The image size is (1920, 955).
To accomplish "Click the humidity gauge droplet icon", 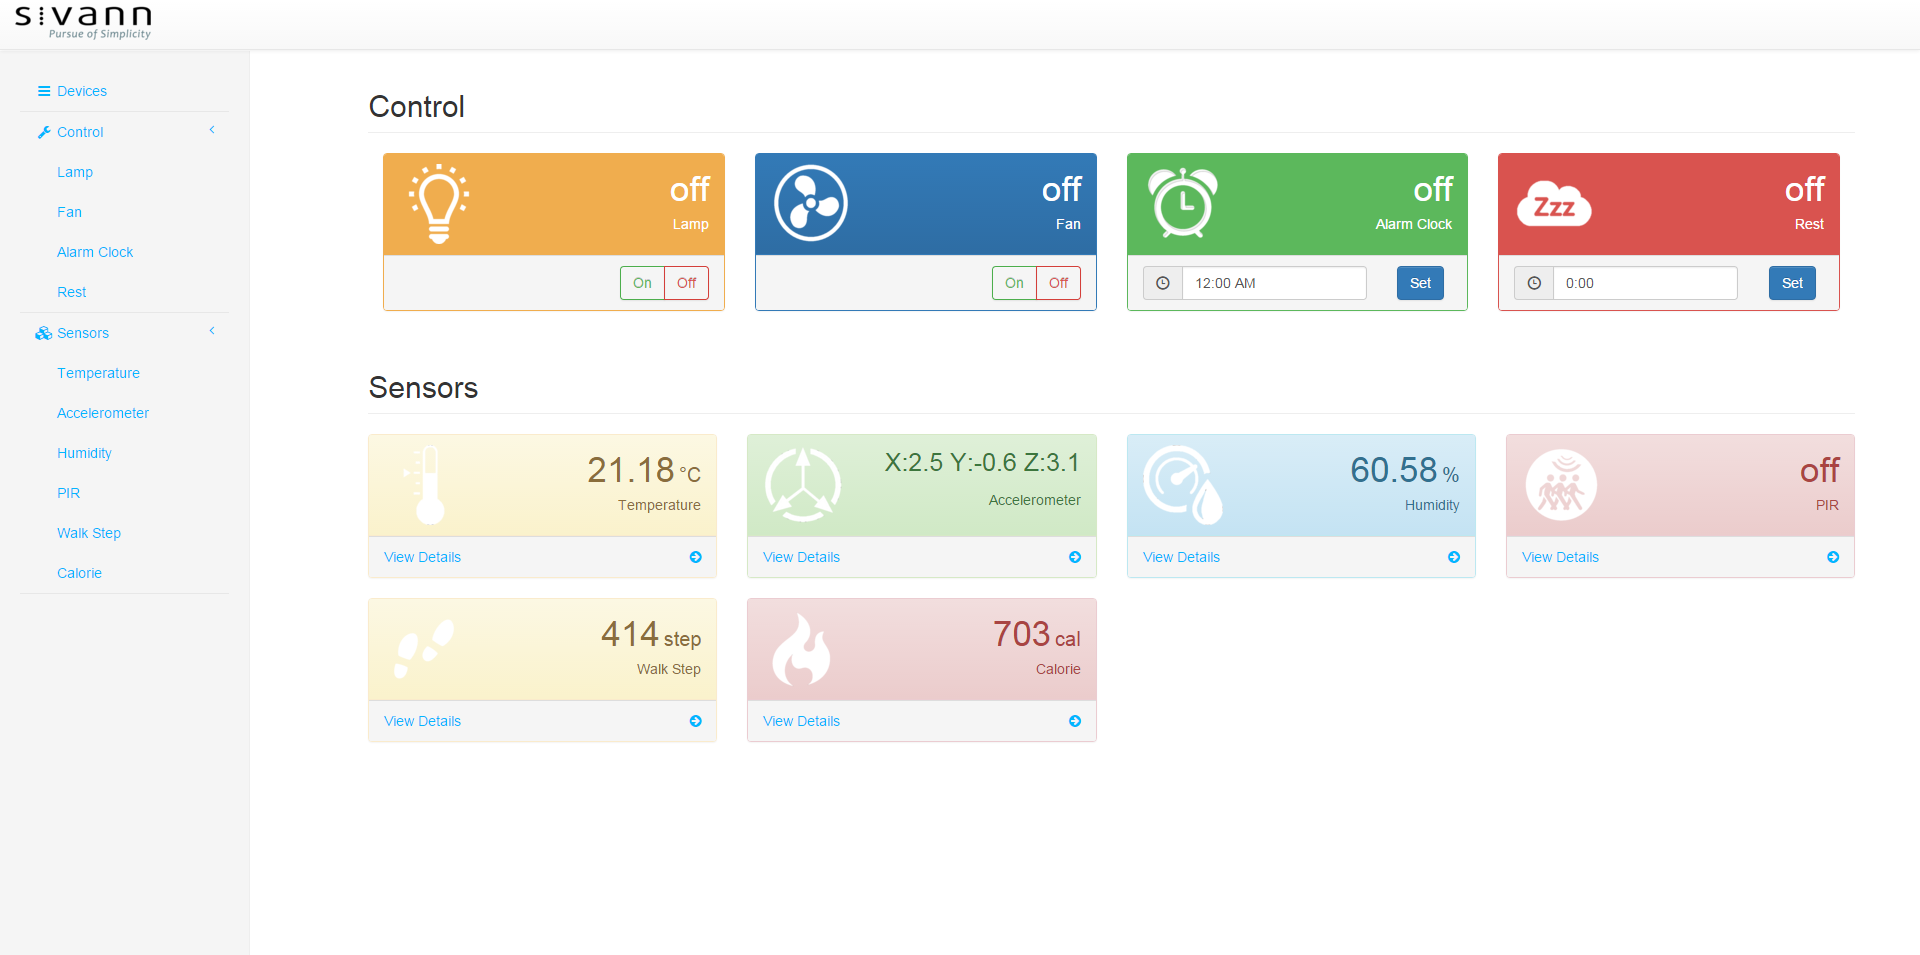I will pyautogui.click(x=1183, y=485).
